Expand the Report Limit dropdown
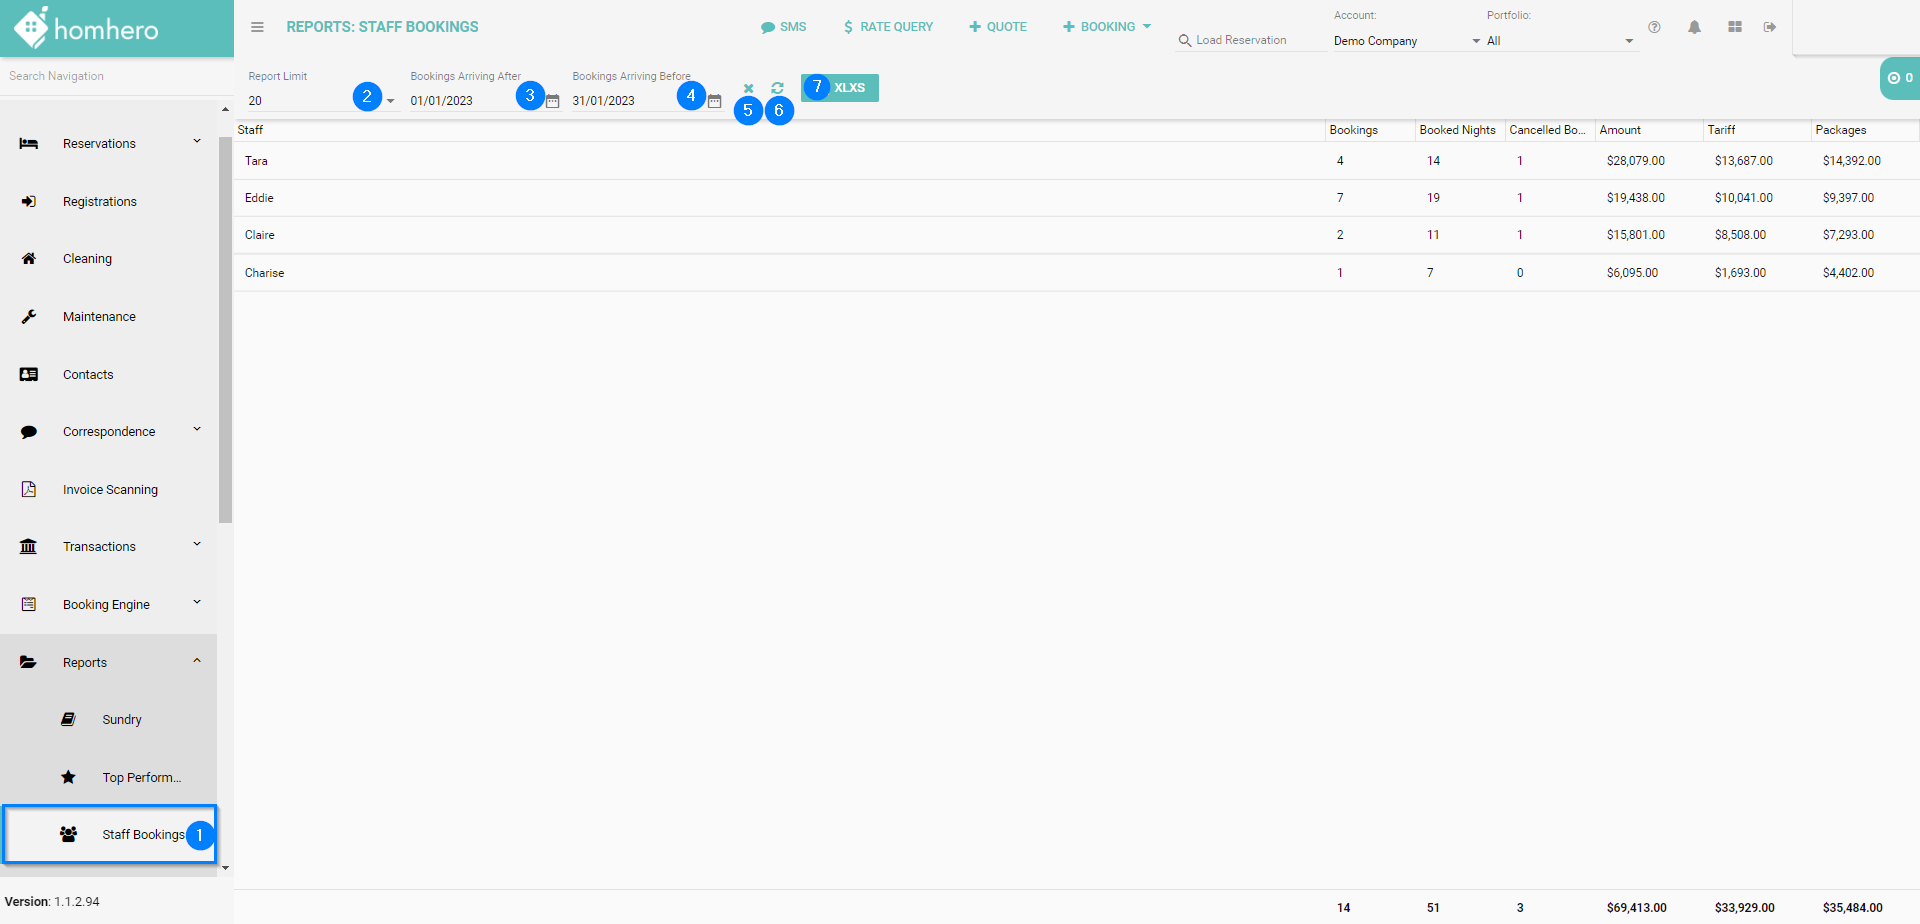This screenshot has height=924, width=1920. (x=390, y=101)
